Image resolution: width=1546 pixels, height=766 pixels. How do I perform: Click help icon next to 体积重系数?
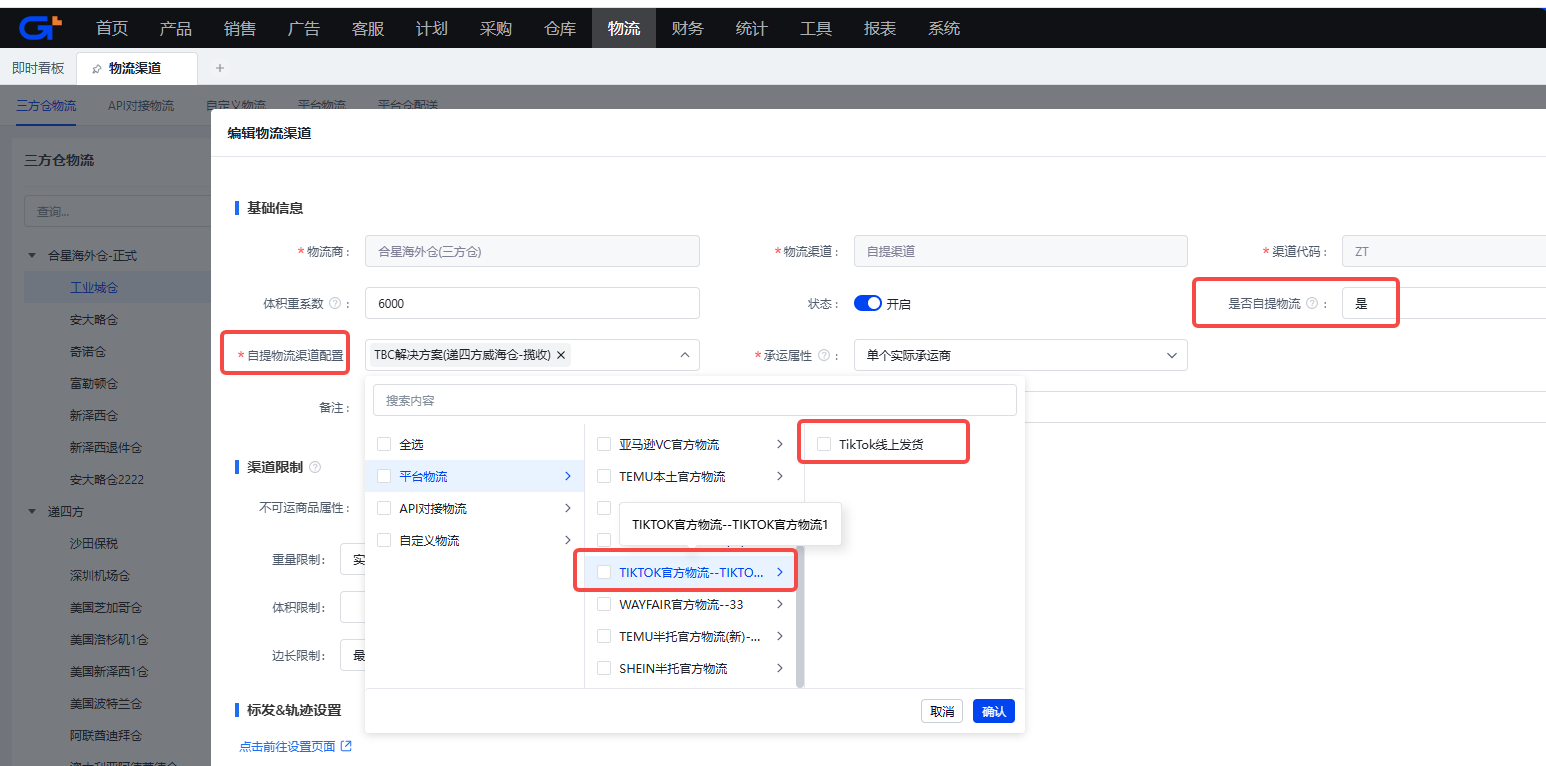pos(335,304)
